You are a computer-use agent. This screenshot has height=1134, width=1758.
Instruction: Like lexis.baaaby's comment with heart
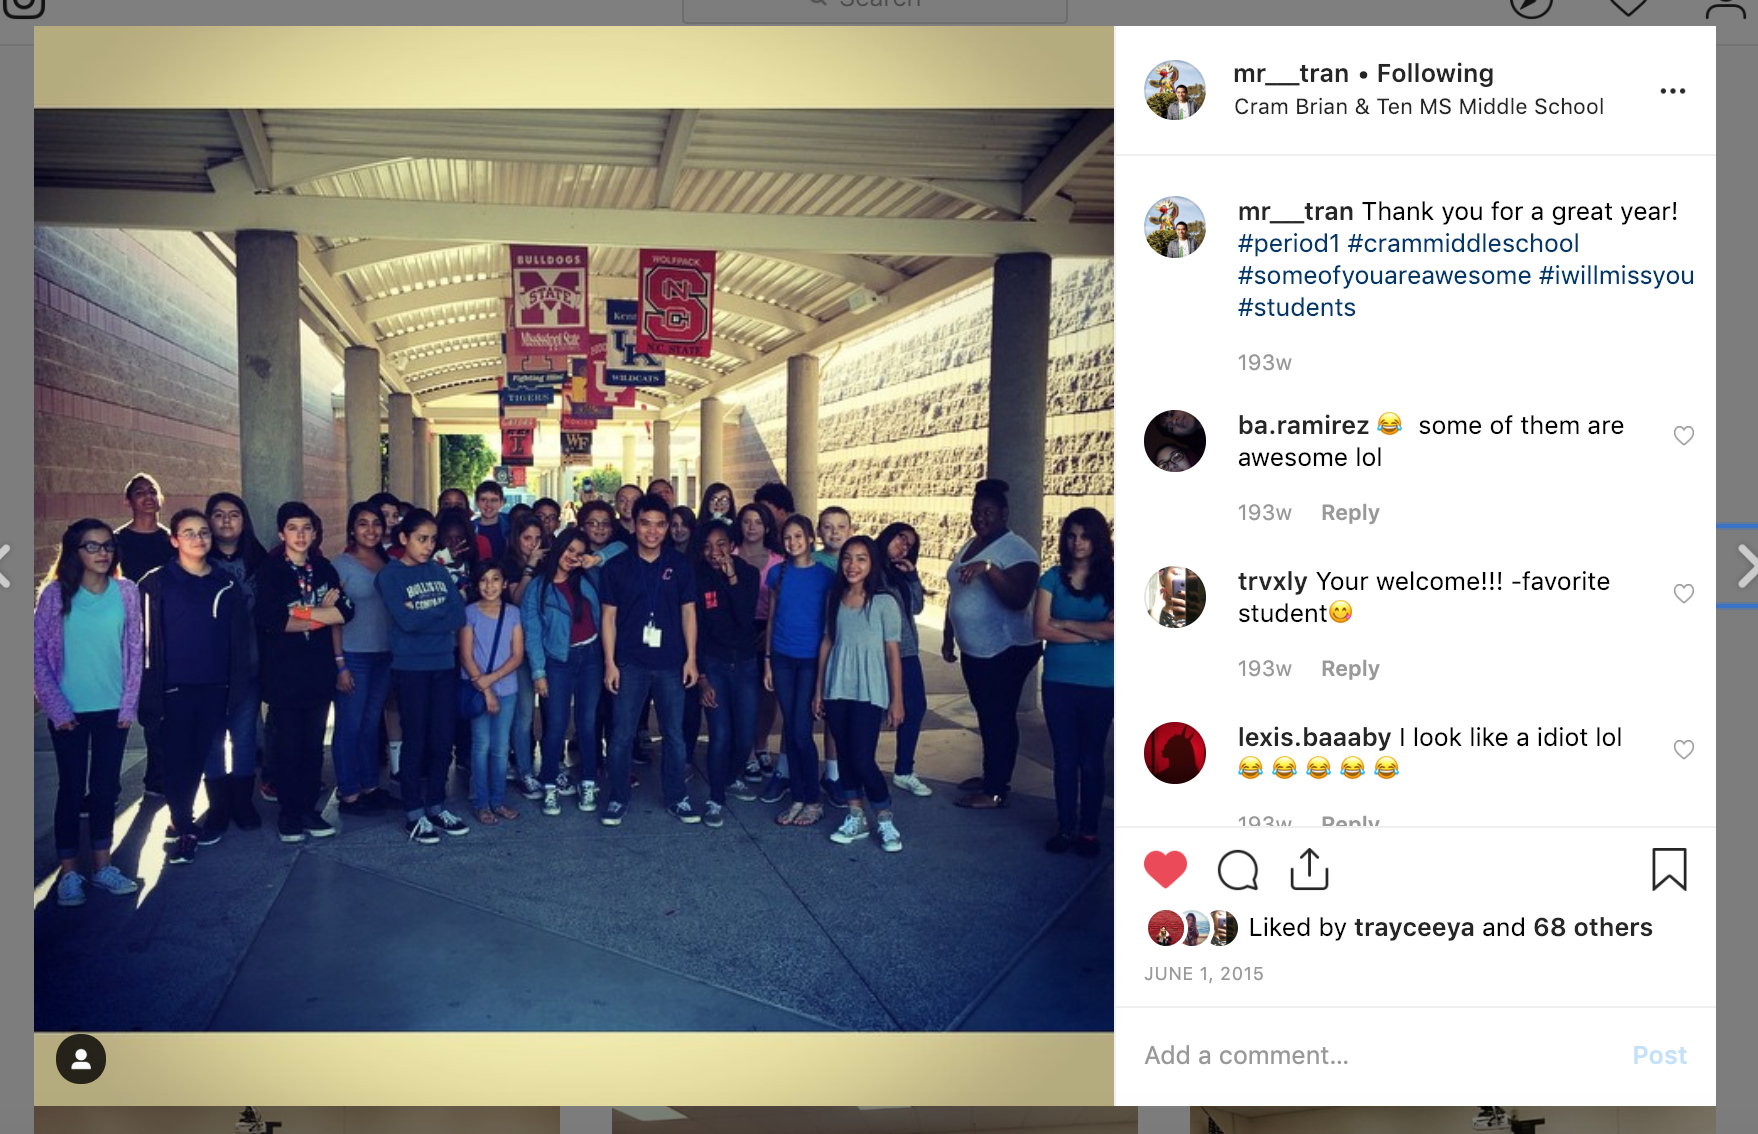point(1684,749)
